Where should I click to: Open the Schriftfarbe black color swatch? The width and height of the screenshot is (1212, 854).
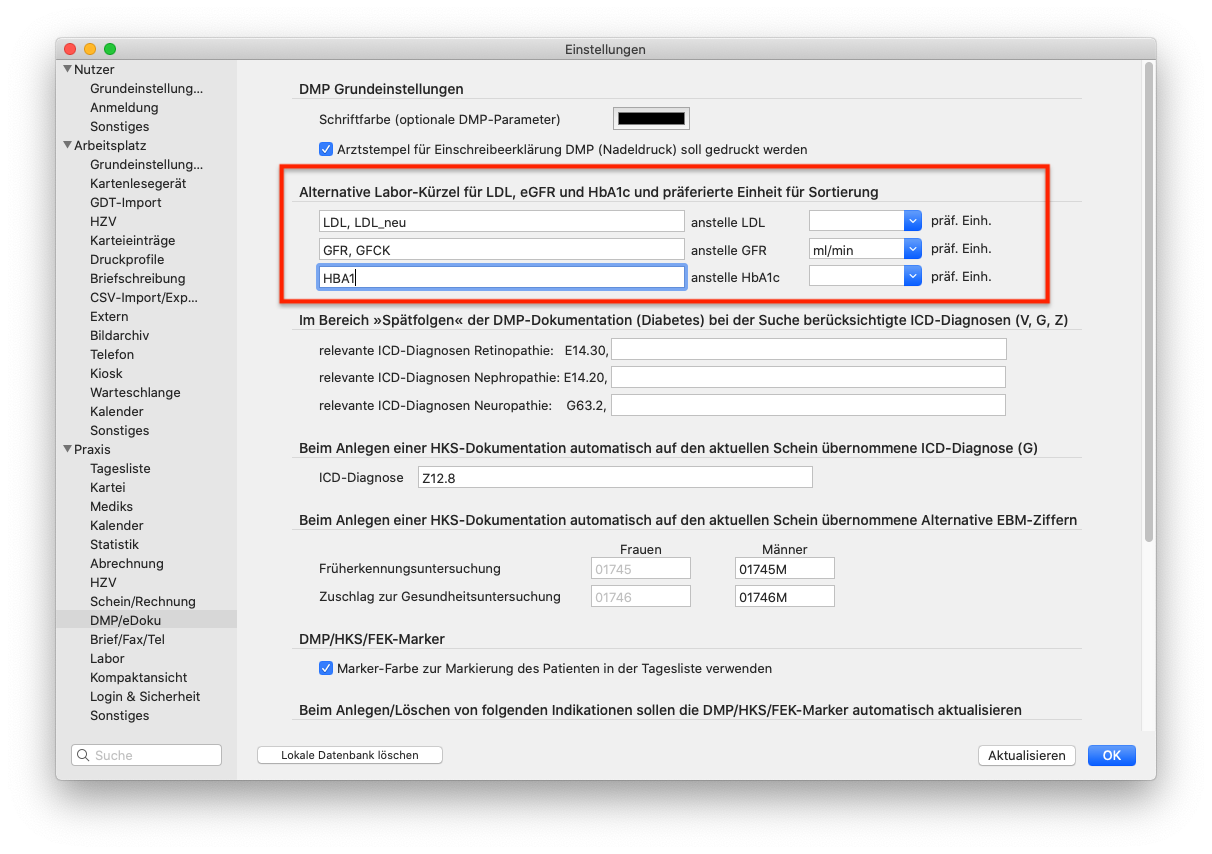click(651, 119)
